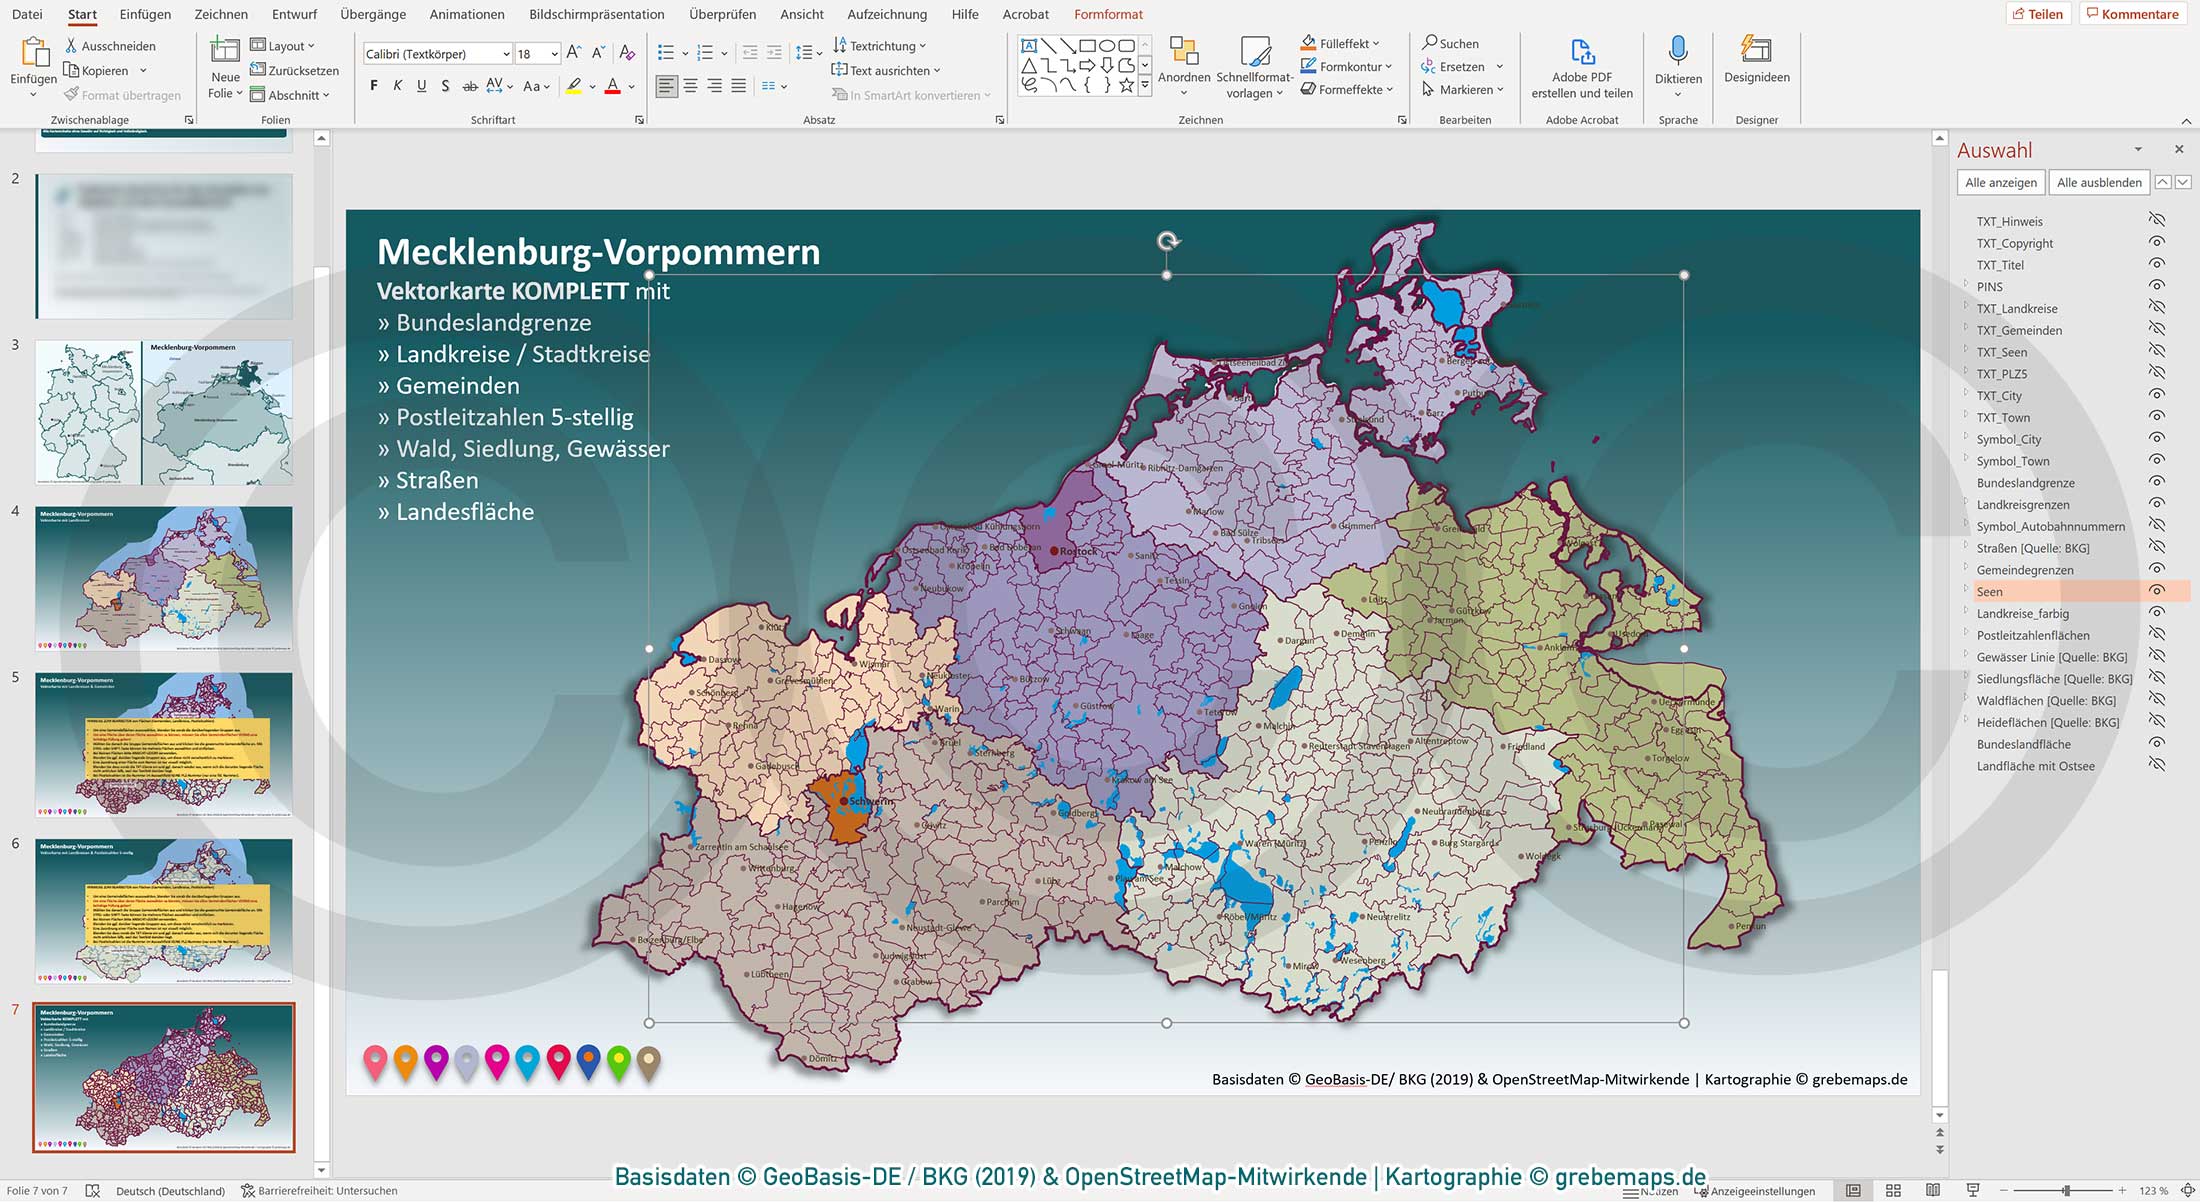The height and width of the screenshot is (1202, 2200).
Task: Select slide 3 in the thumbnail pane
Action: pos(163,410)
